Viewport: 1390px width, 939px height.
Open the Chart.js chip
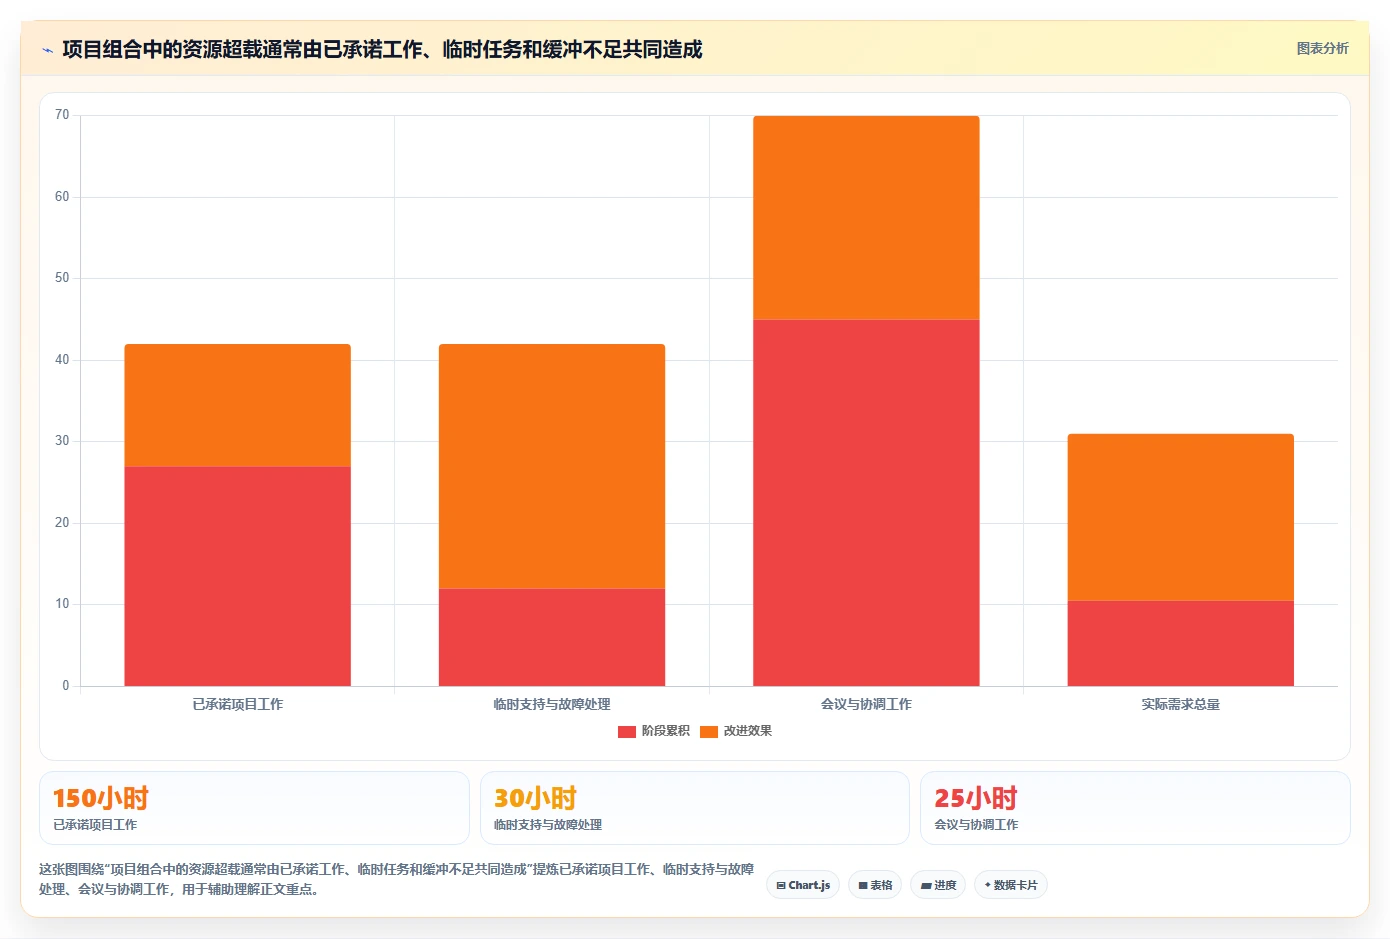pyautogui.click(x=803, y=885)
